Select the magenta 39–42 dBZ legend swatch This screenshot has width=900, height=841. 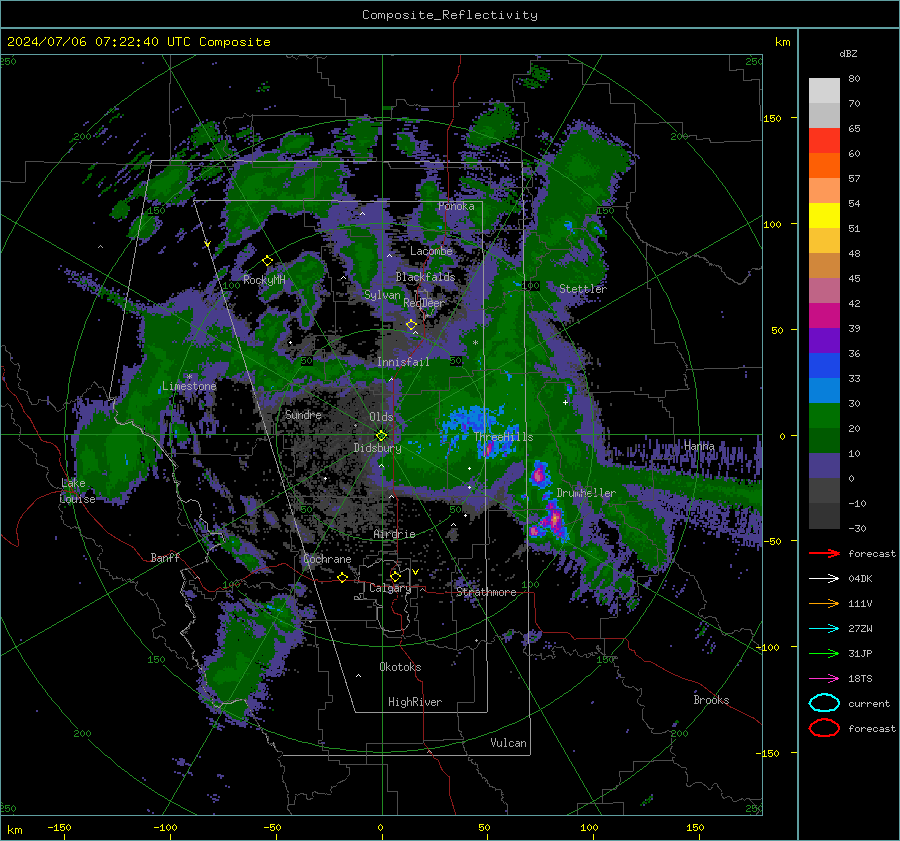[824, 315]
